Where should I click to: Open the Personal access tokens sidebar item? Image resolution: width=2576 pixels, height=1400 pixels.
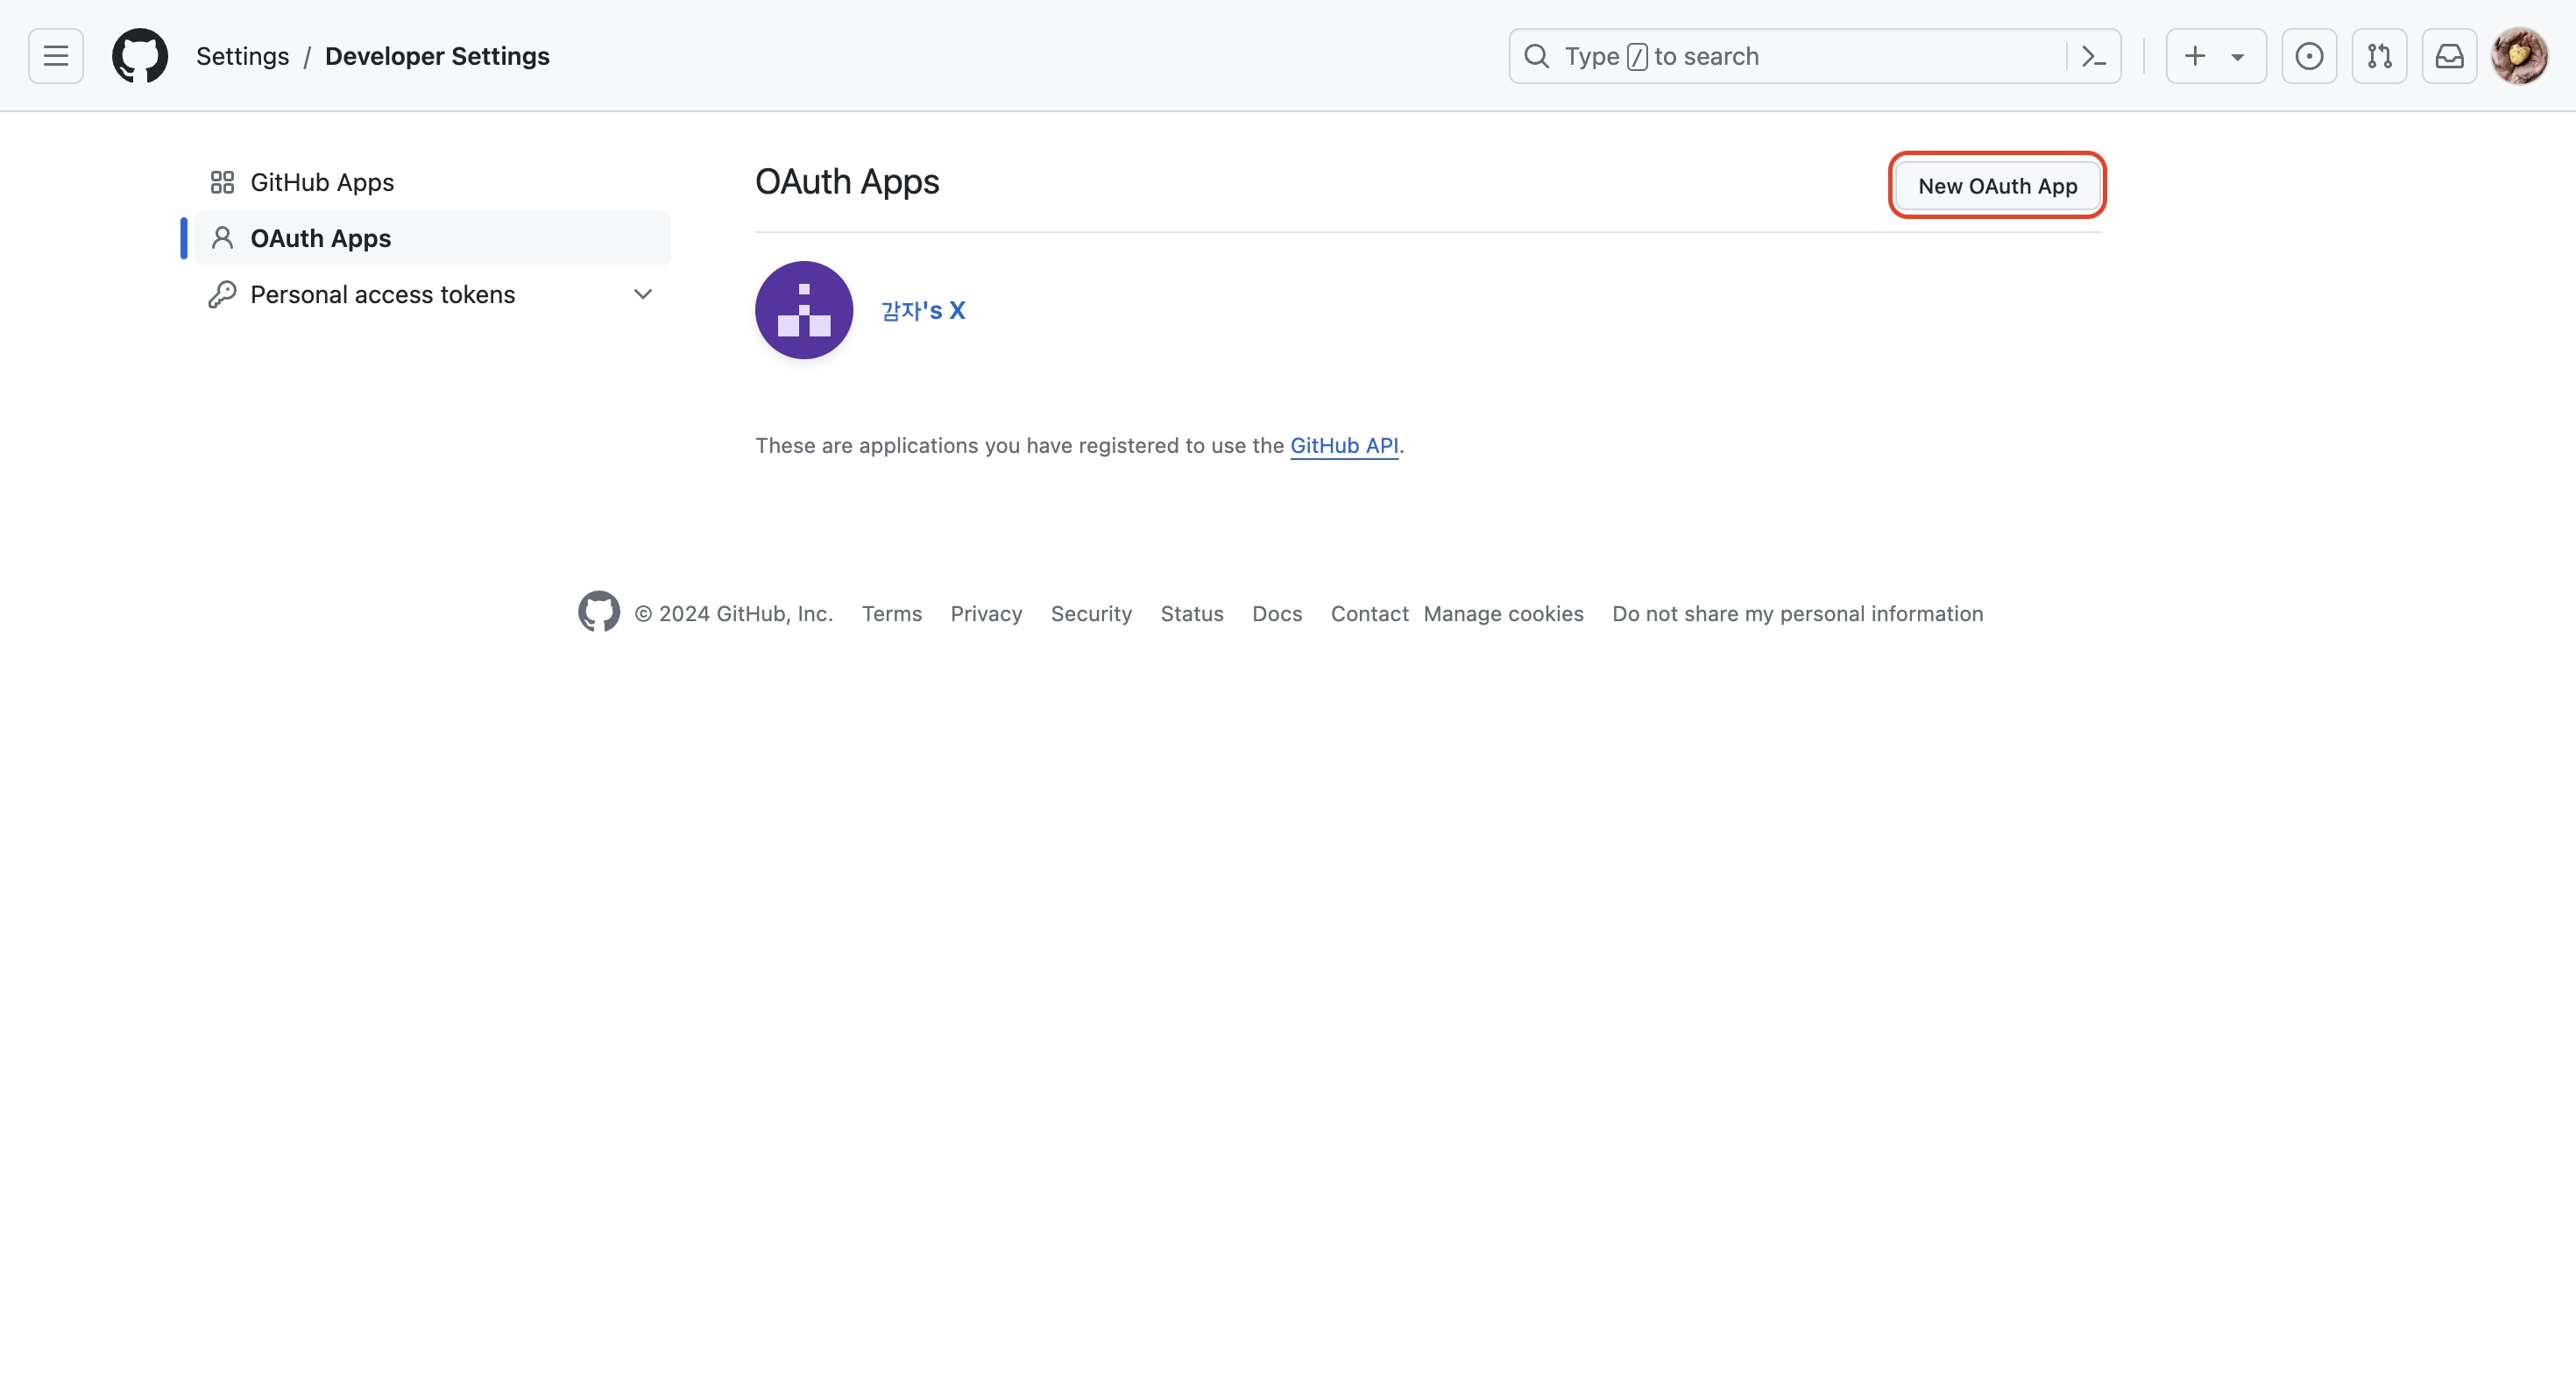(382, 294)
